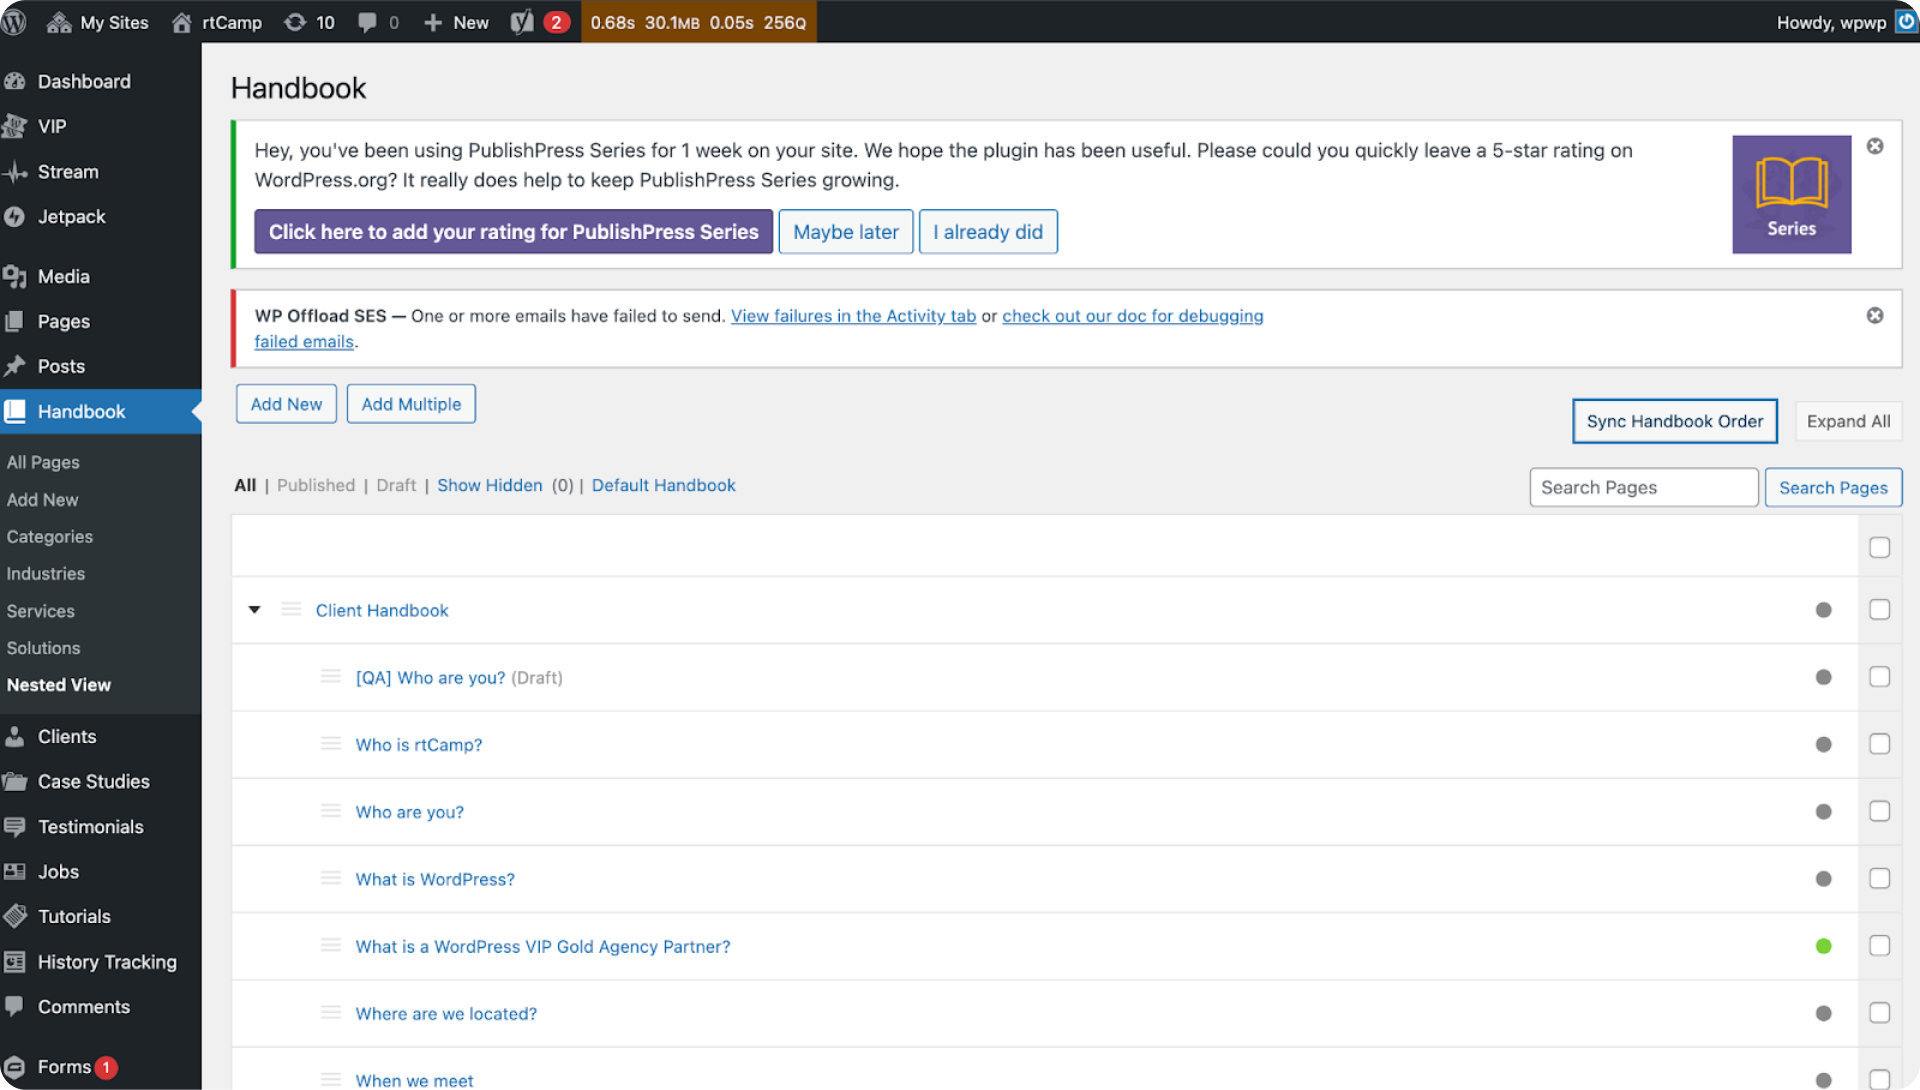Open Handbook in the sidebar menu
Image resolution: width=1920 pixels, height=1090 pixels.
(x=100, y=411)
